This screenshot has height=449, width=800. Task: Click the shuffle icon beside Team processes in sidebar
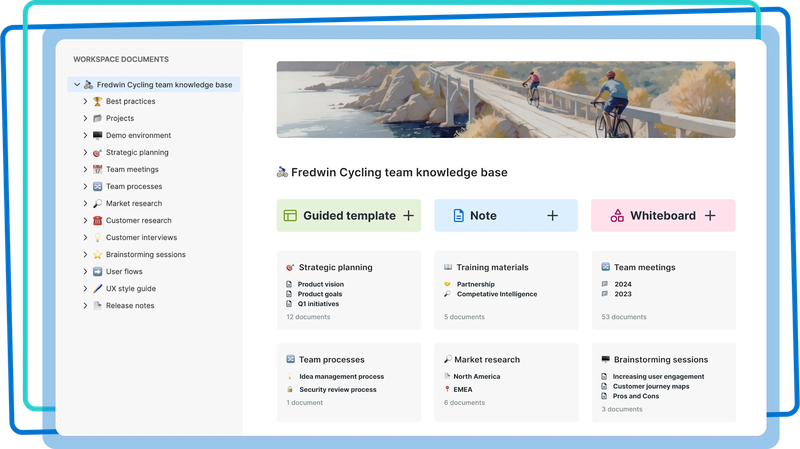[x=97, y=186]
